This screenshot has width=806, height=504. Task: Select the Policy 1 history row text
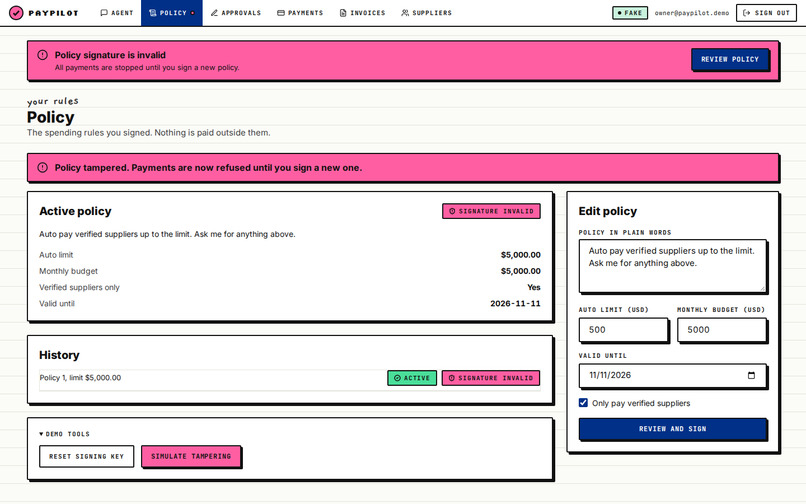(x=80, y=377)
